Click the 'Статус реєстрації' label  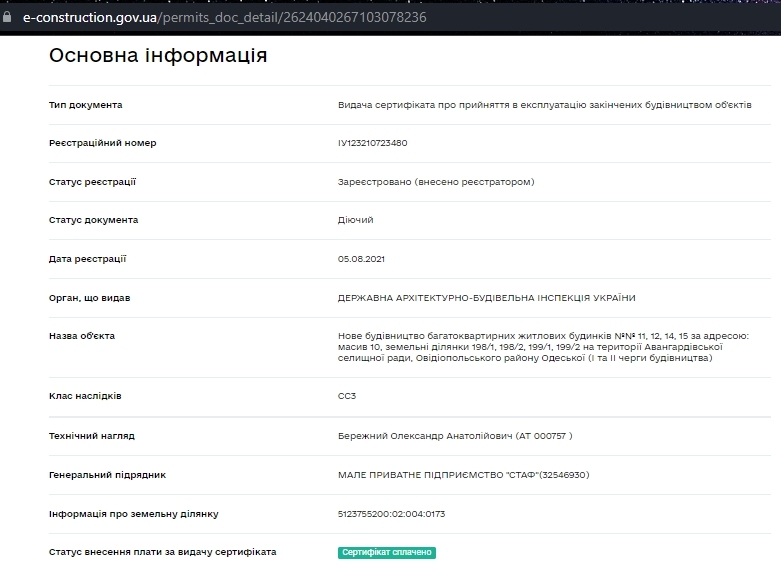(x=92, y=182)
